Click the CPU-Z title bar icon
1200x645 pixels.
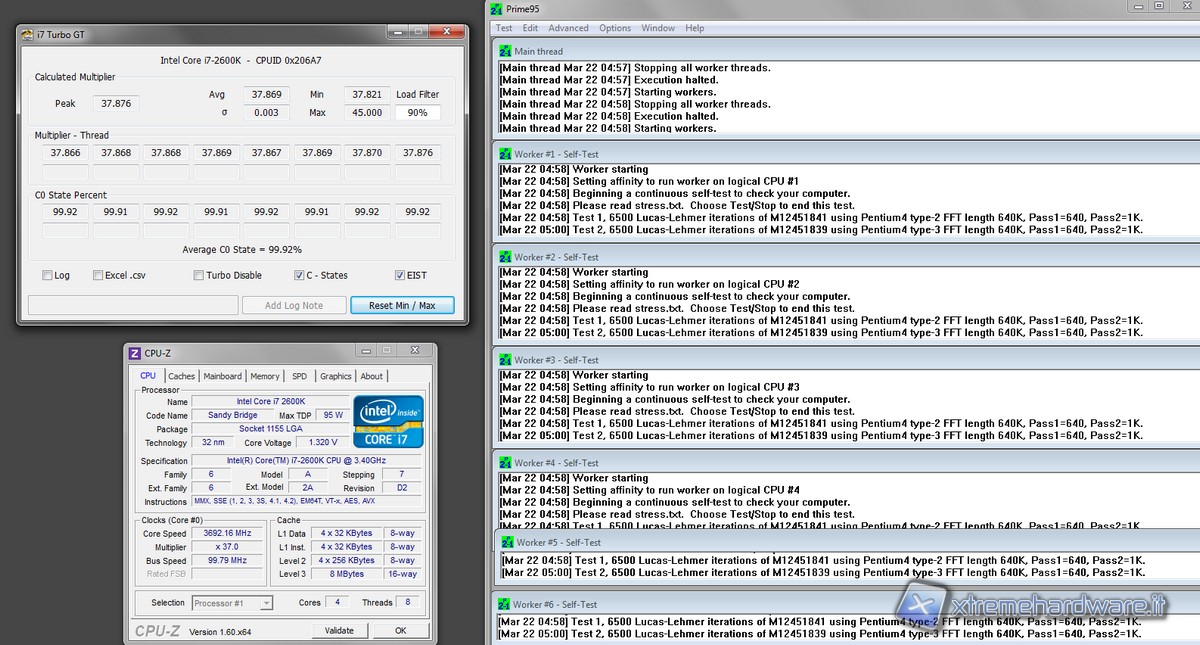pyautogui.click(x=135, y=353)
